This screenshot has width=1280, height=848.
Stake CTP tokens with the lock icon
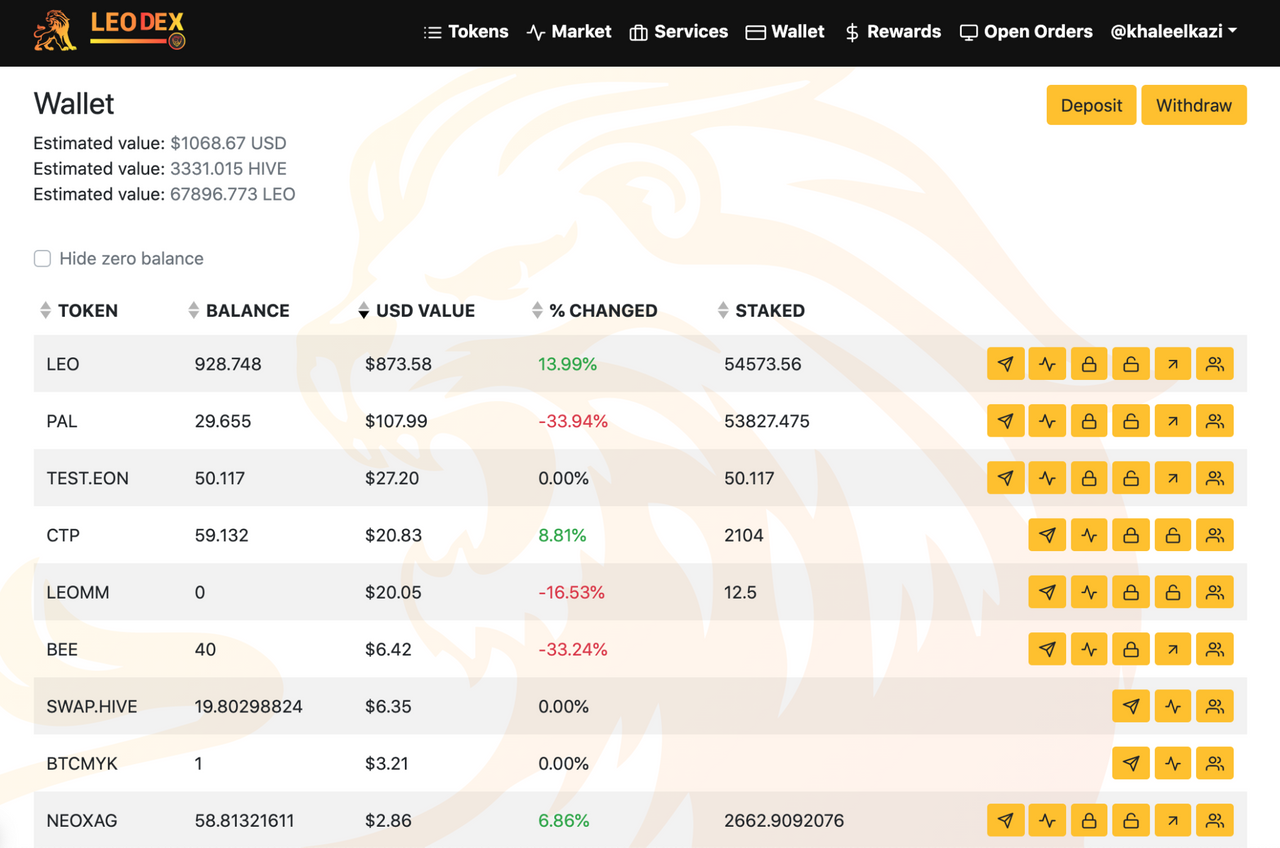point(1131,535)
